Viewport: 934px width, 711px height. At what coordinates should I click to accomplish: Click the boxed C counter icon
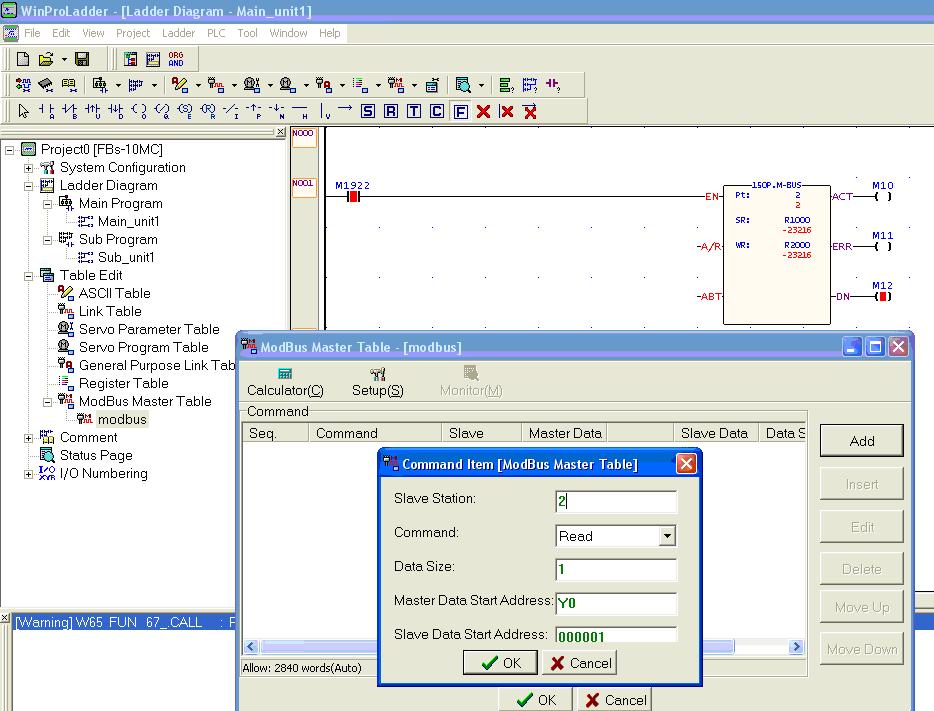437,111
